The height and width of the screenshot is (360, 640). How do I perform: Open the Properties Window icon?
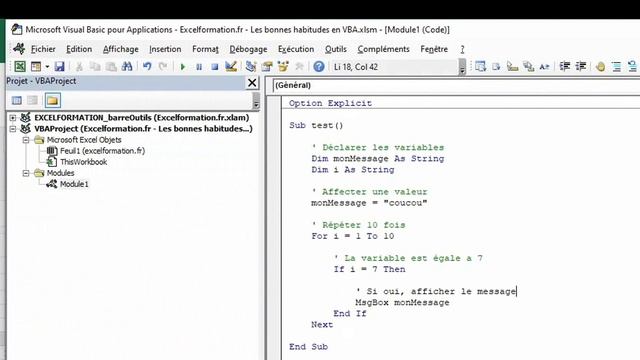(267, 67)
